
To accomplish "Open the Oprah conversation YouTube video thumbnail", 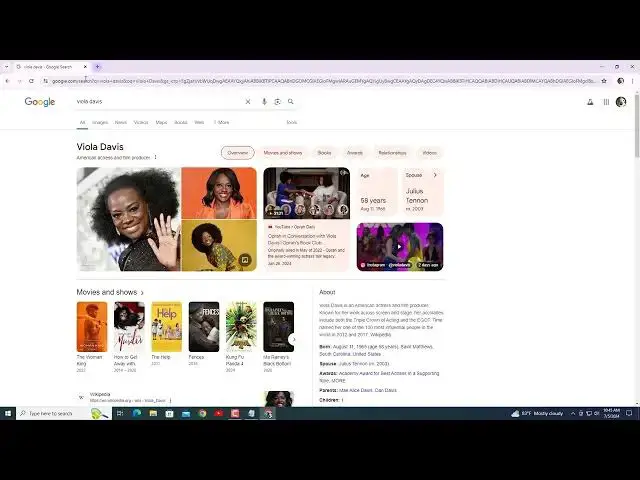I will (307, 193).
